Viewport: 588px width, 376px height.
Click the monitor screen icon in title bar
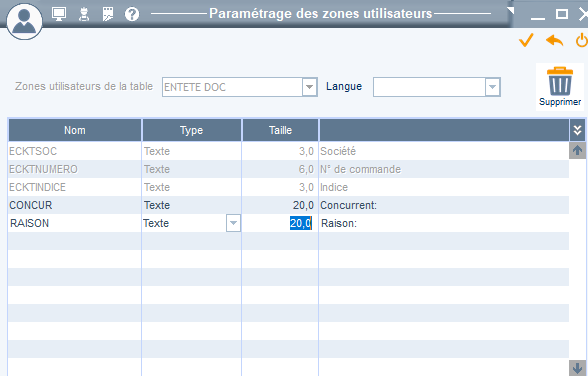pyautogui.click(x=59, y=14)
